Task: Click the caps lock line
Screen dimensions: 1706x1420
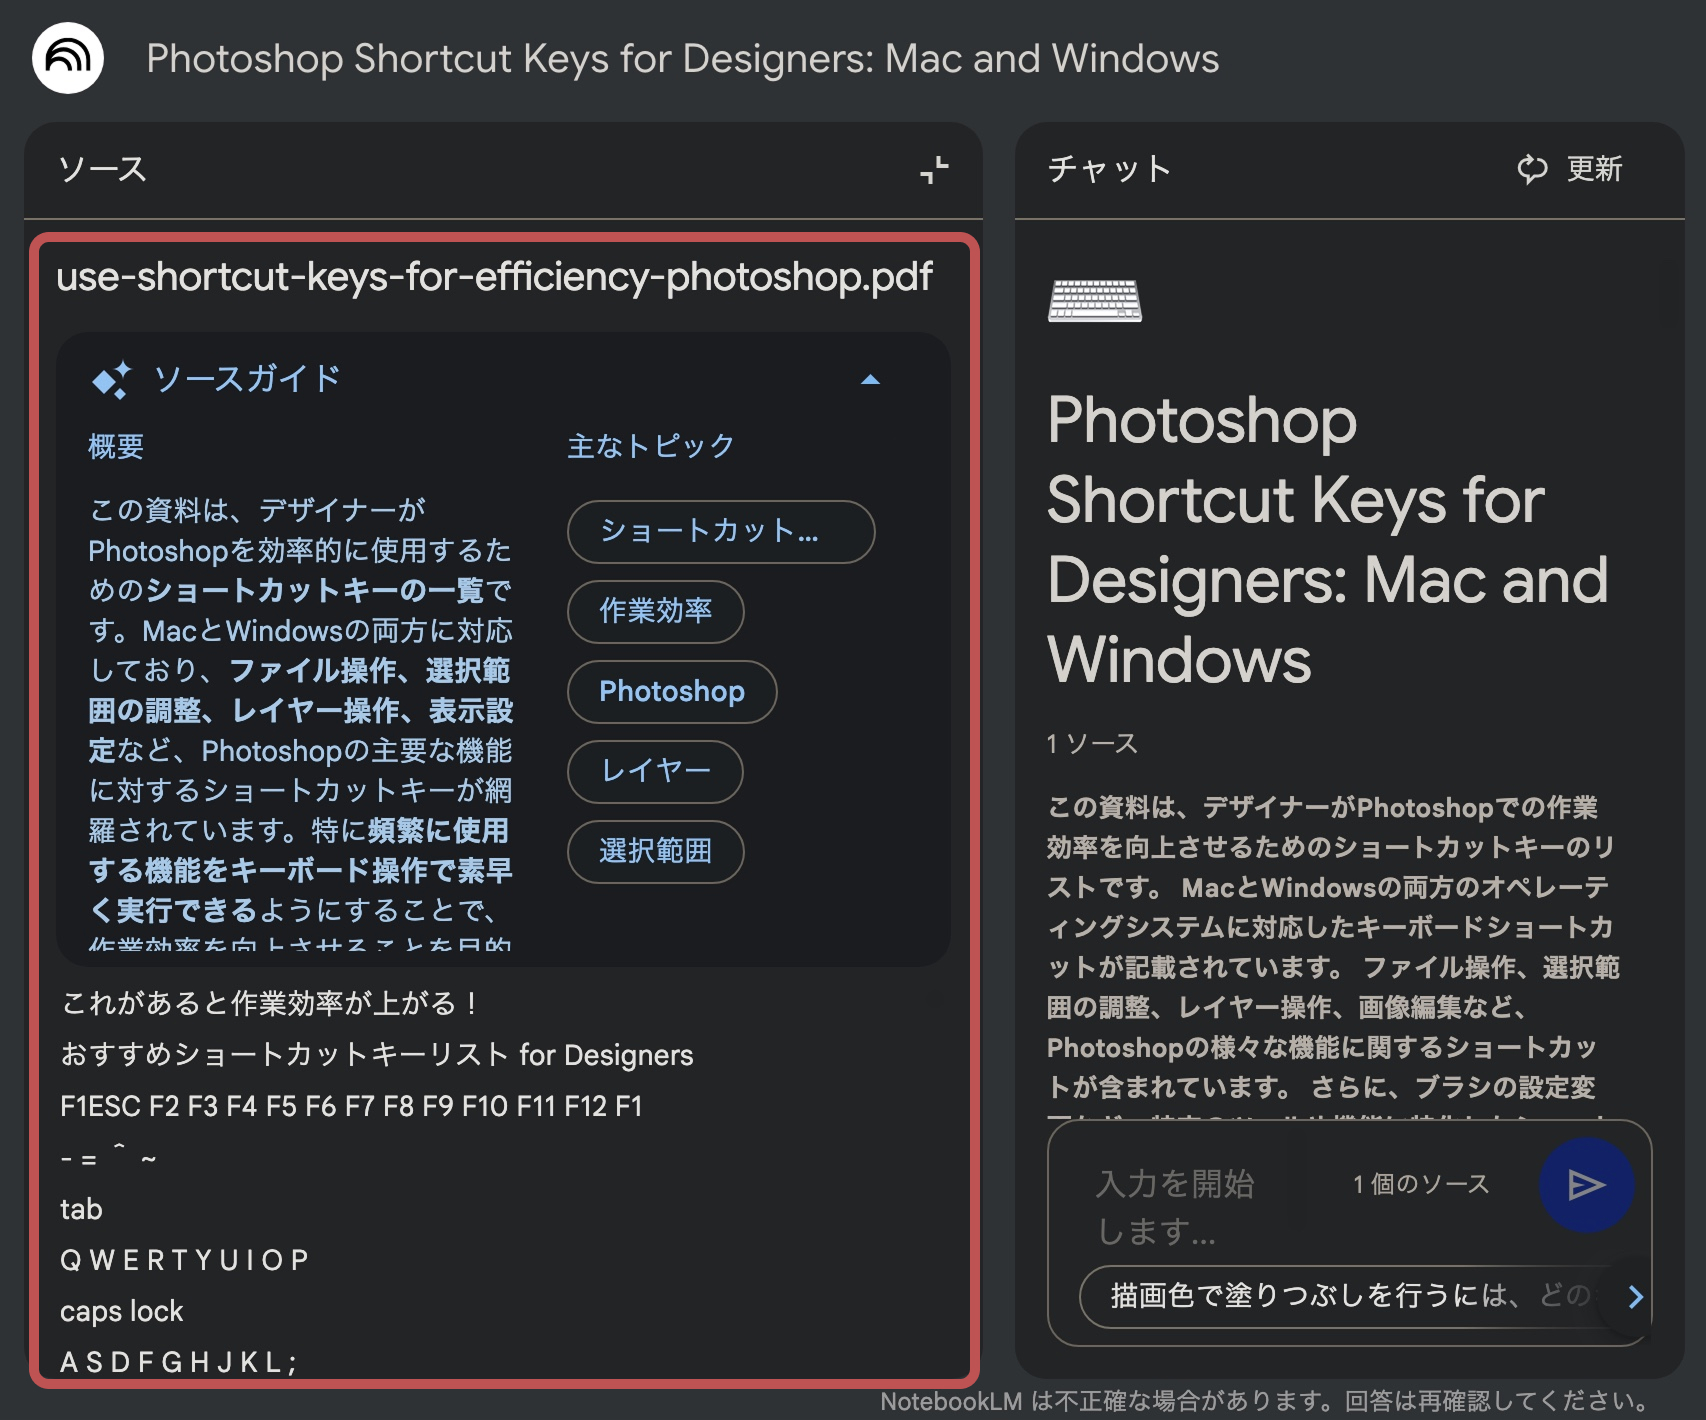Action: point(122,1311)
